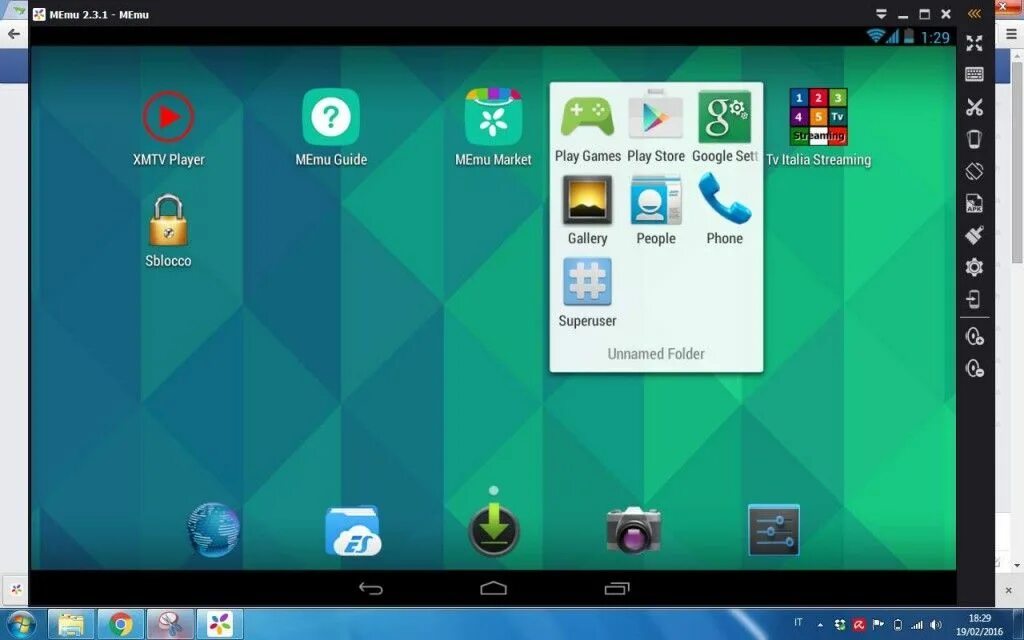Launch the MEmu Guide app

pos(330,118)
